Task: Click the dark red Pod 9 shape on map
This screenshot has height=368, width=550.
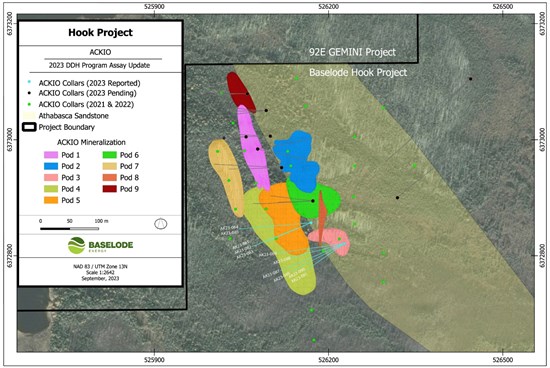Action: click(241, 92)
